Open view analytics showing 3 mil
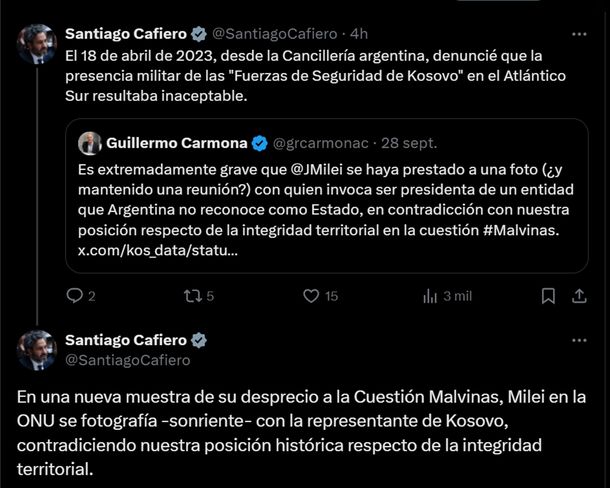This screenshot has height=488, width=610. pyautogui.click(x=431, y=295)
